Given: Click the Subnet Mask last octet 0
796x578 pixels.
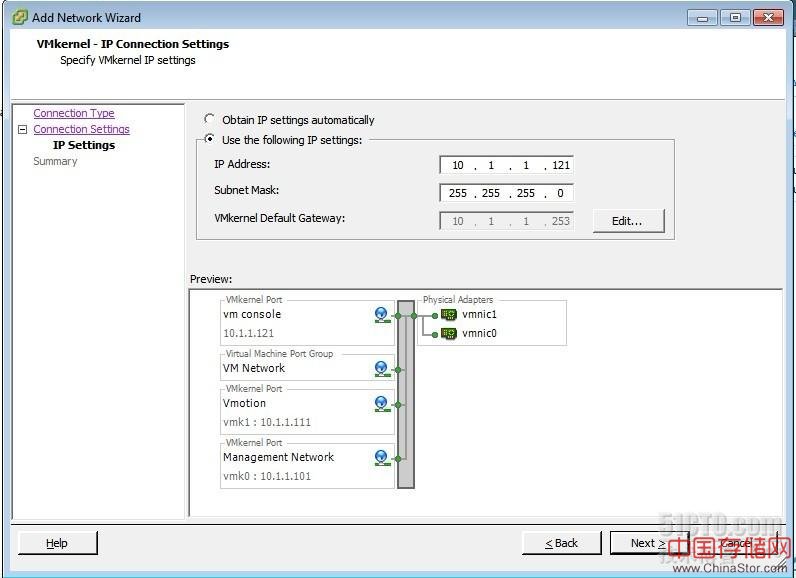Looking at the screenshot, I should click(560, 193).
